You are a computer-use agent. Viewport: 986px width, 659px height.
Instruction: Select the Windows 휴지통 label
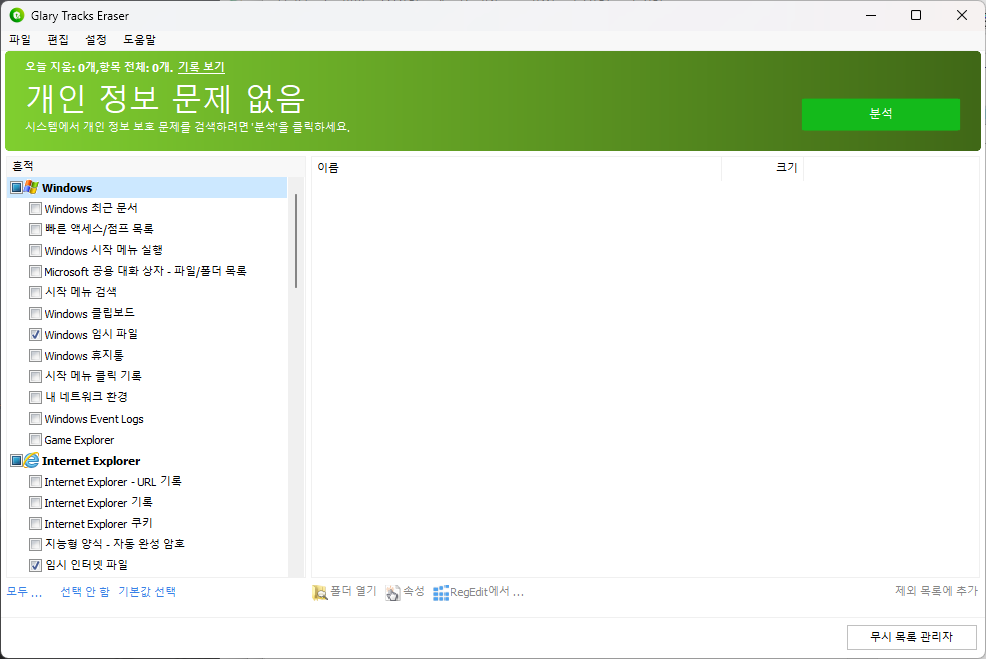pyautogui.click(x=84, y=355)
